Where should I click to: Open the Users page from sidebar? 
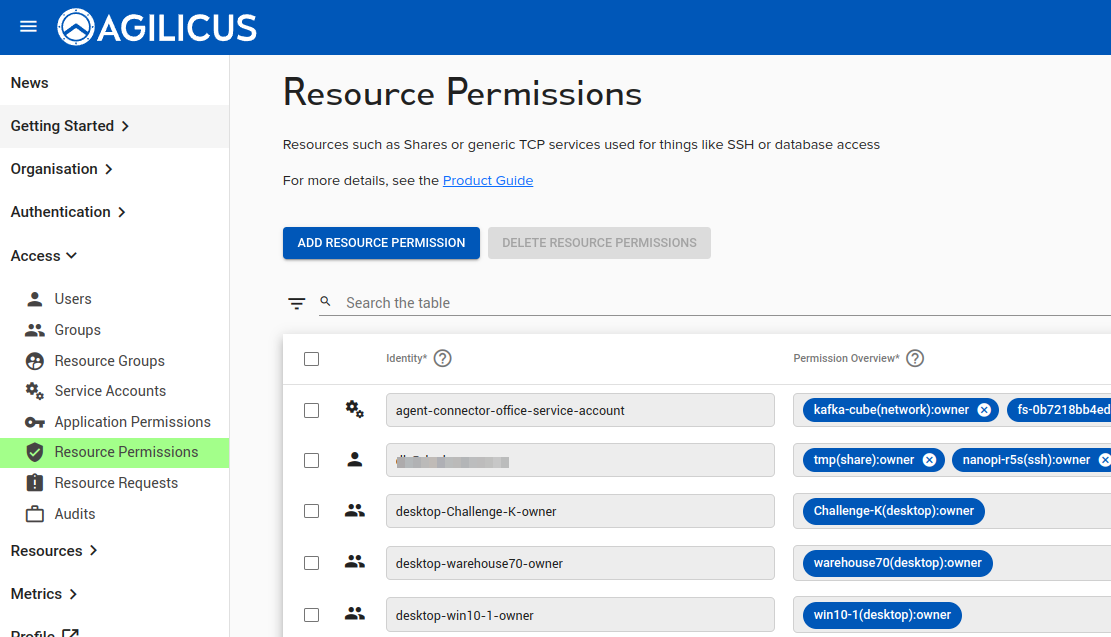tap(73, 299)
